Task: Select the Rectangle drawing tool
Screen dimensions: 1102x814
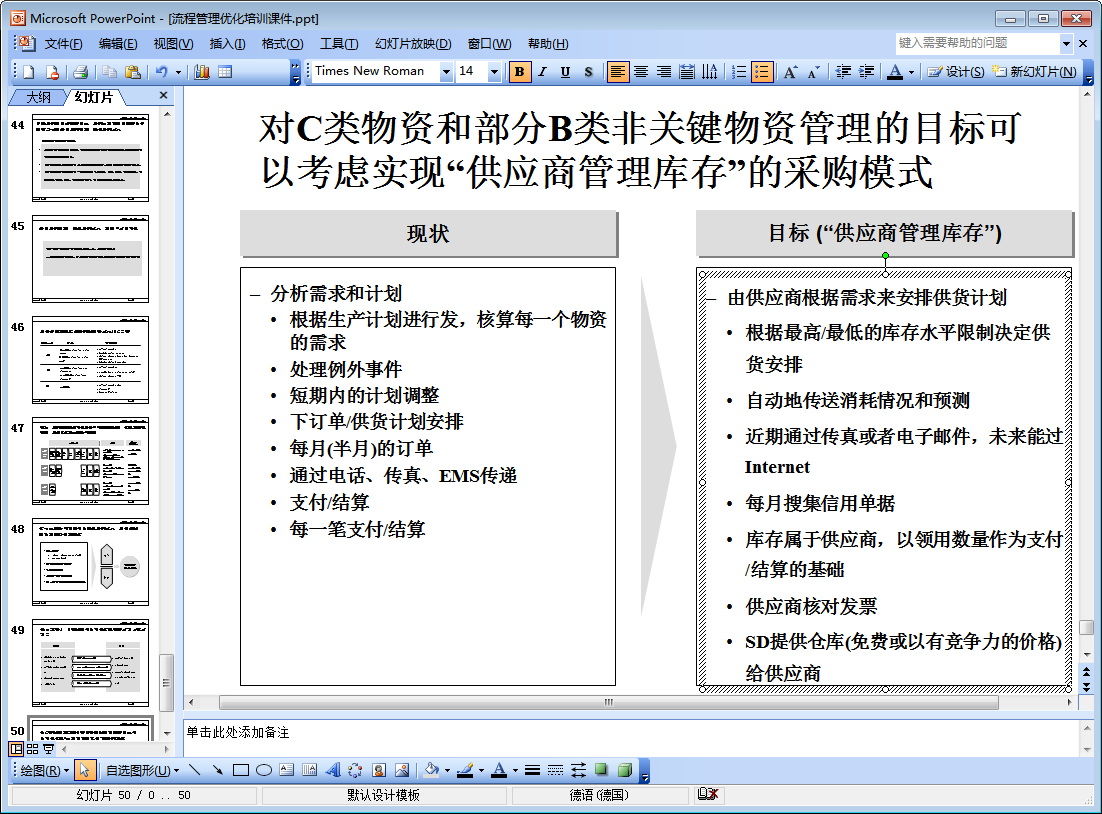Action: (240, 770)
